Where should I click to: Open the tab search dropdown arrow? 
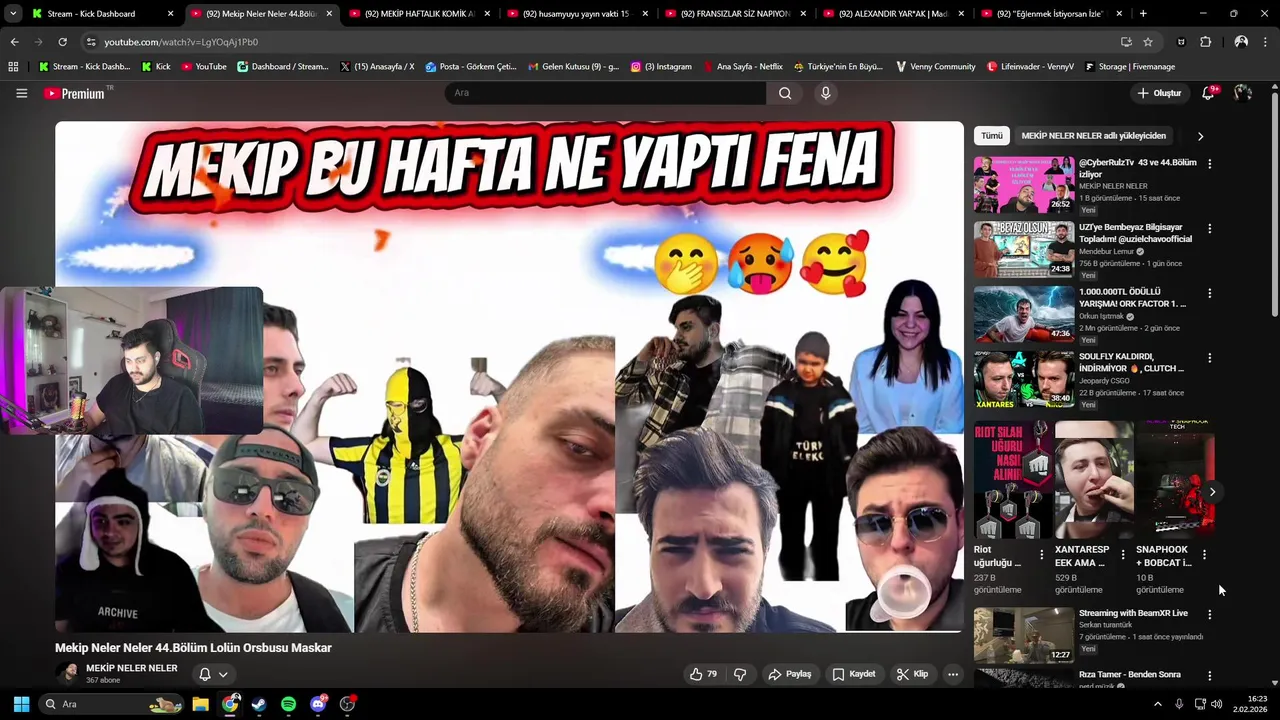pos(13,14)
